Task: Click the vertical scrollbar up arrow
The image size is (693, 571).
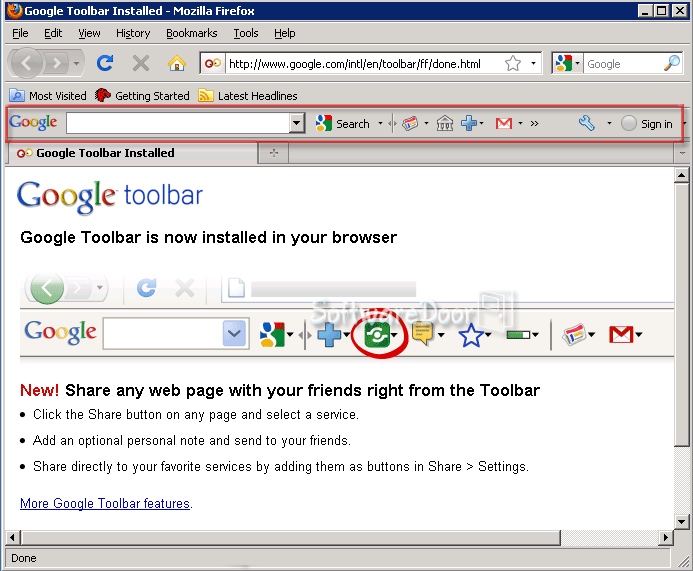Action: (682, 176)
